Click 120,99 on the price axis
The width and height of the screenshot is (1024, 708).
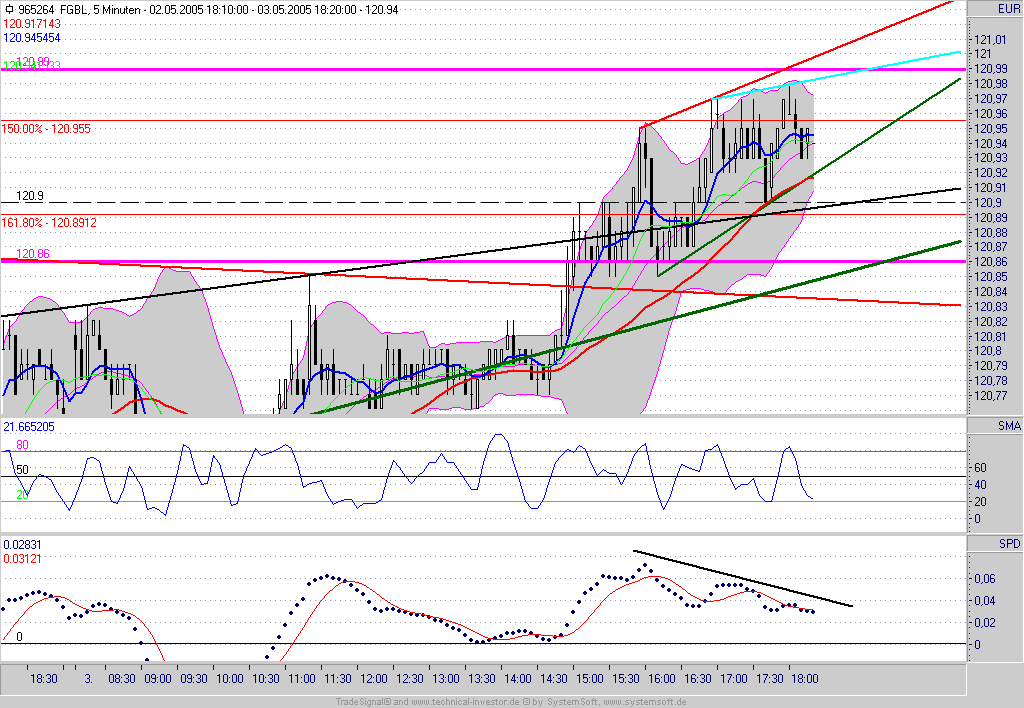click(x=991, y=69)
